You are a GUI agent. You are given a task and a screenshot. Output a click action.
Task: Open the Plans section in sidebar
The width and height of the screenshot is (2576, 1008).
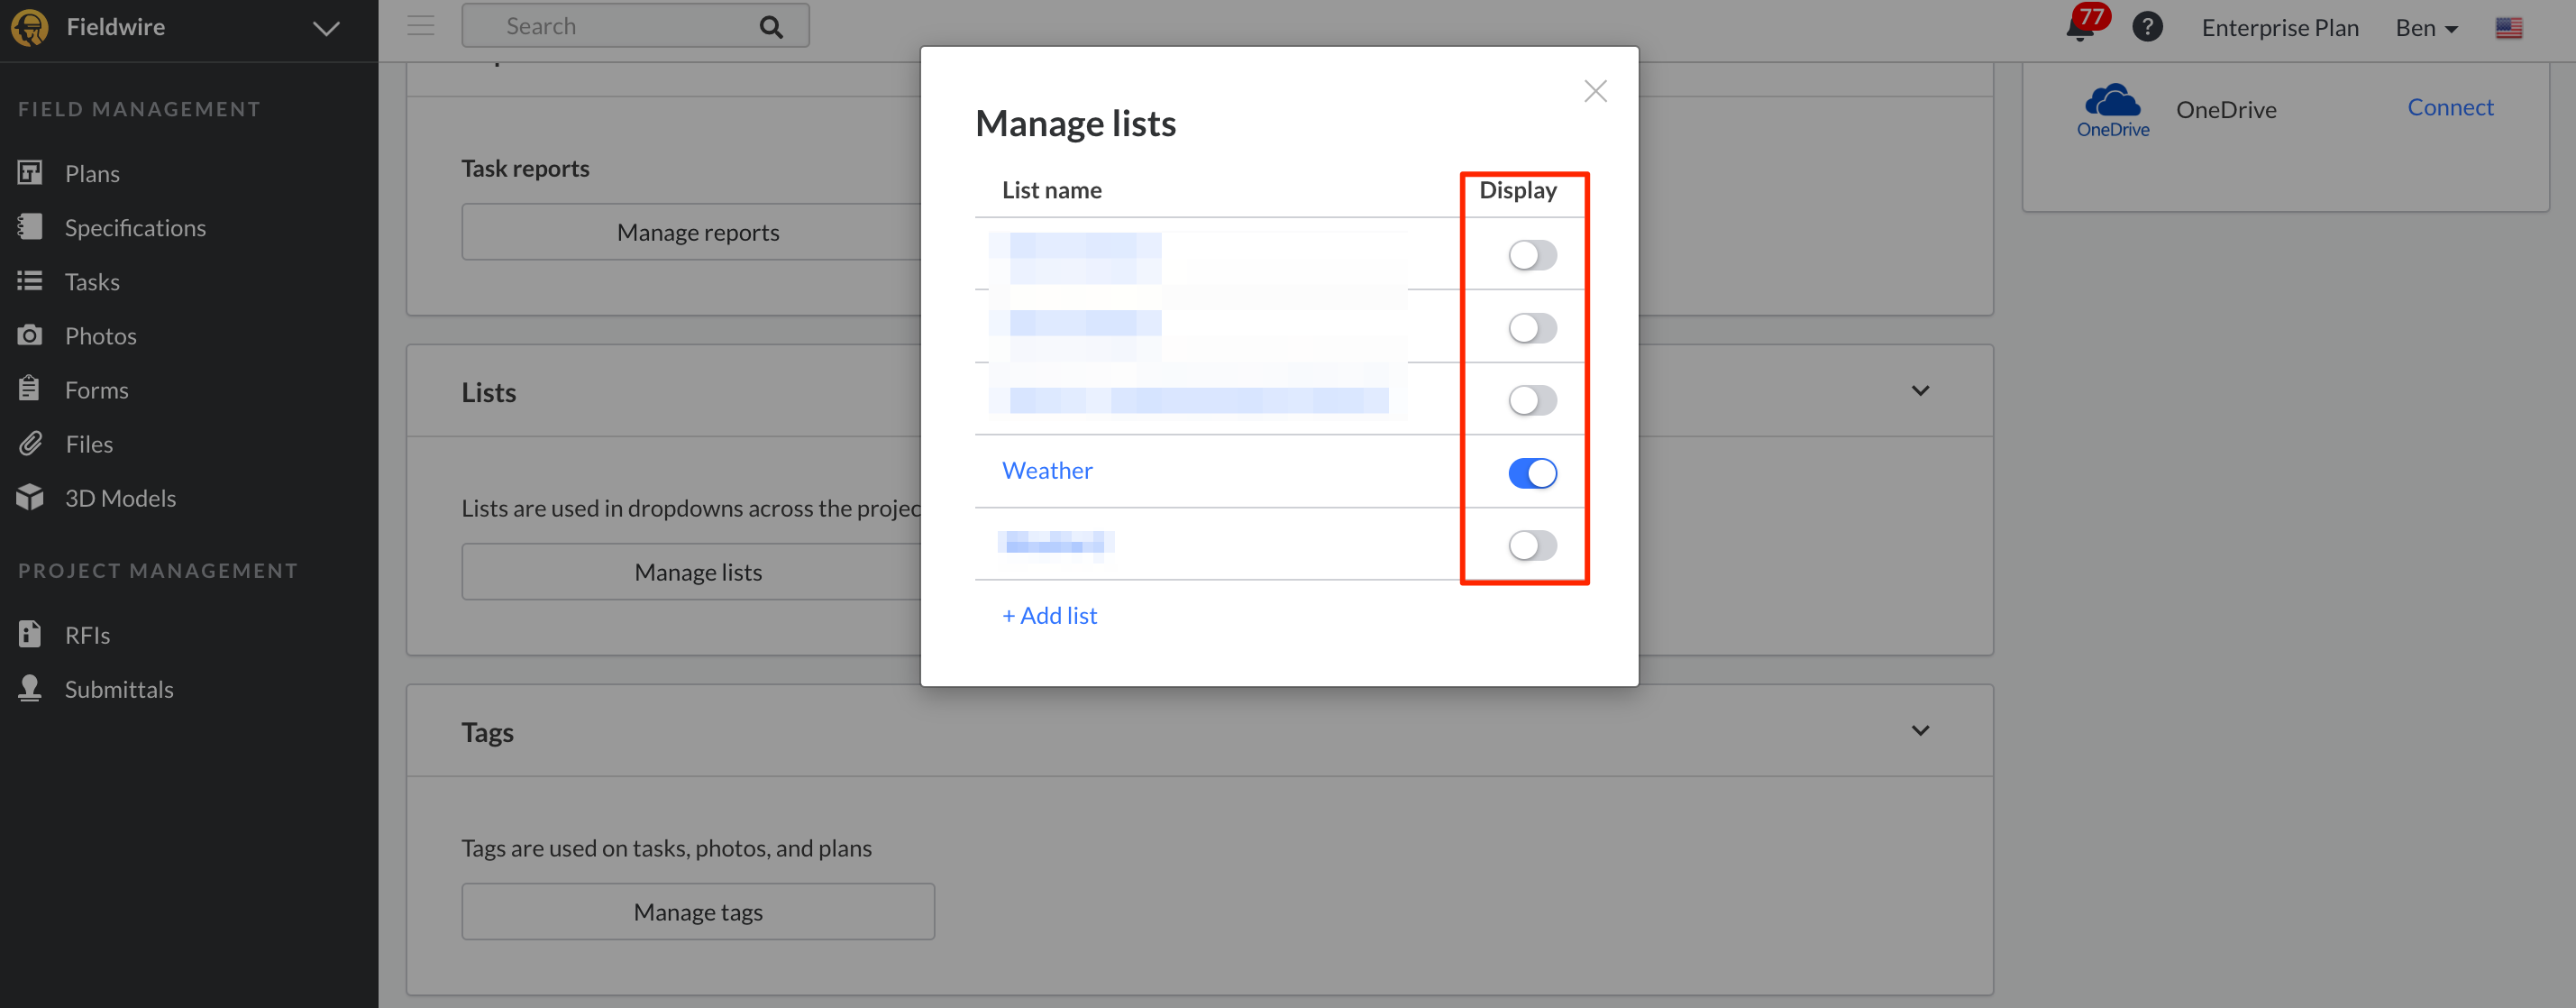pos(92,172)
